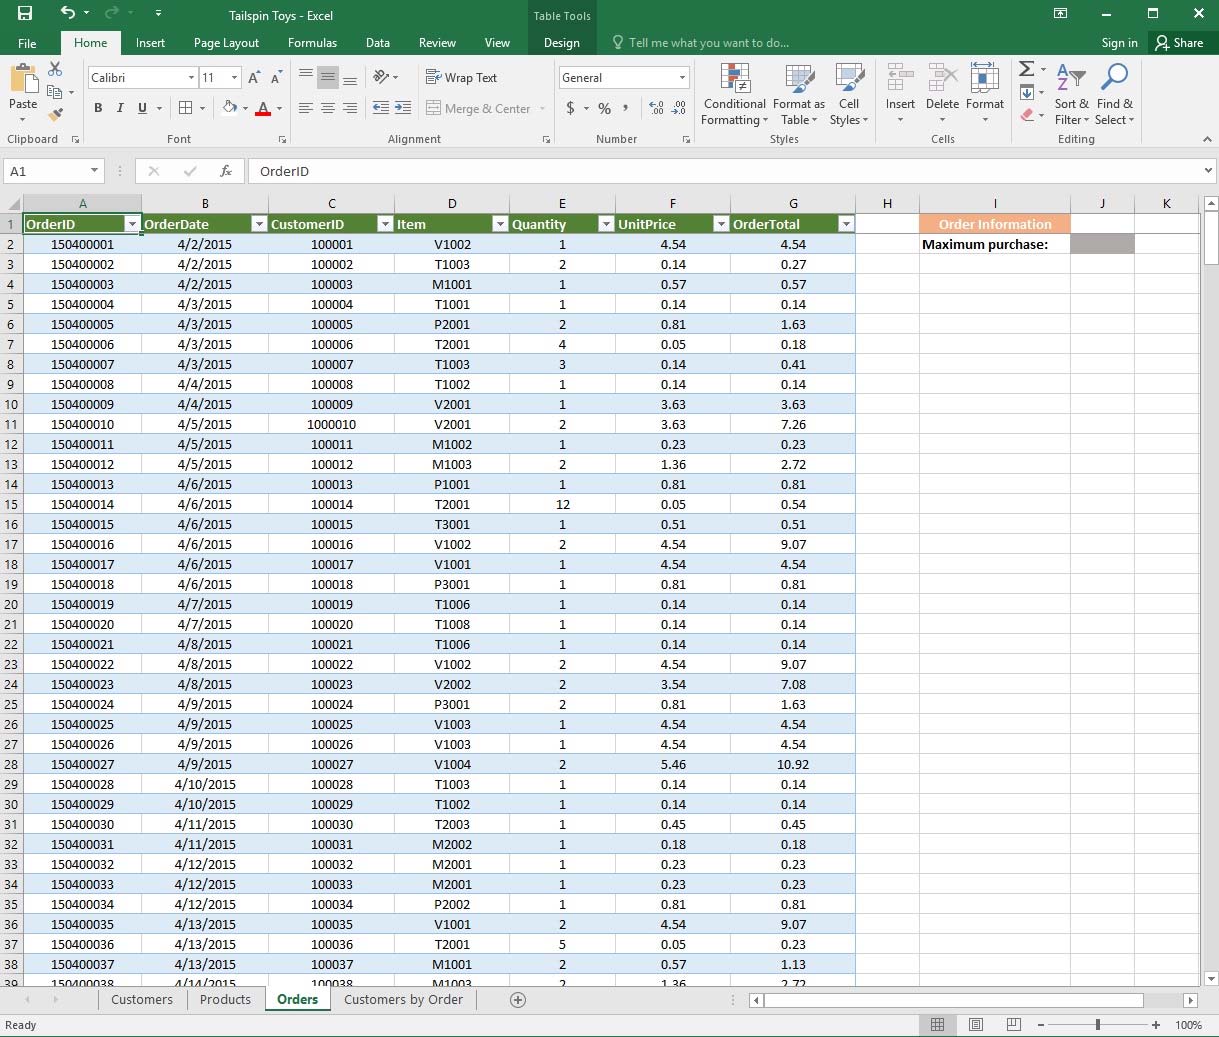Viewport: 1219px width, 1037px height.
Task: Toggle Italic formatting
Action: pos(120,108)
